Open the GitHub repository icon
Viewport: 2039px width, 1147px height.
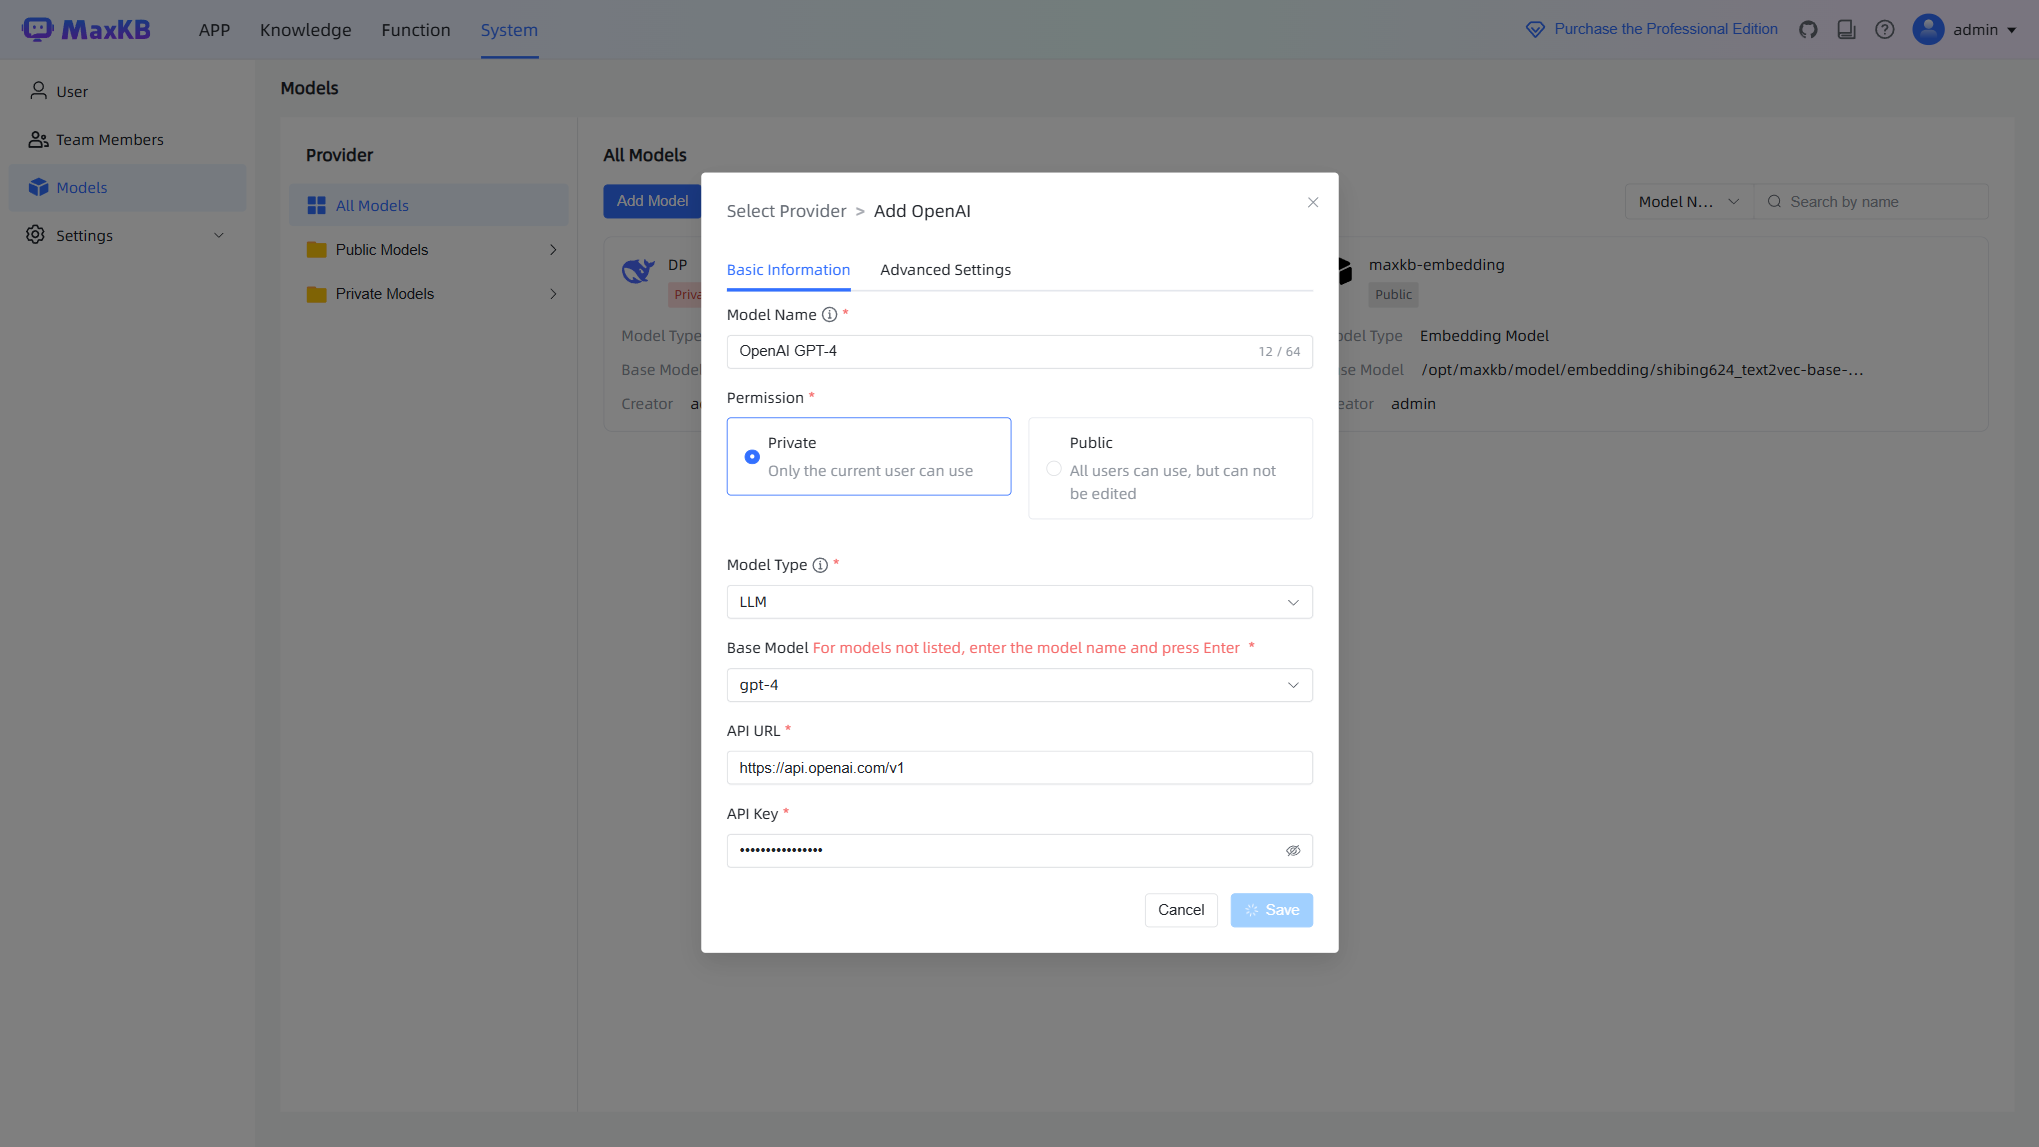(x=1808, y=30)
